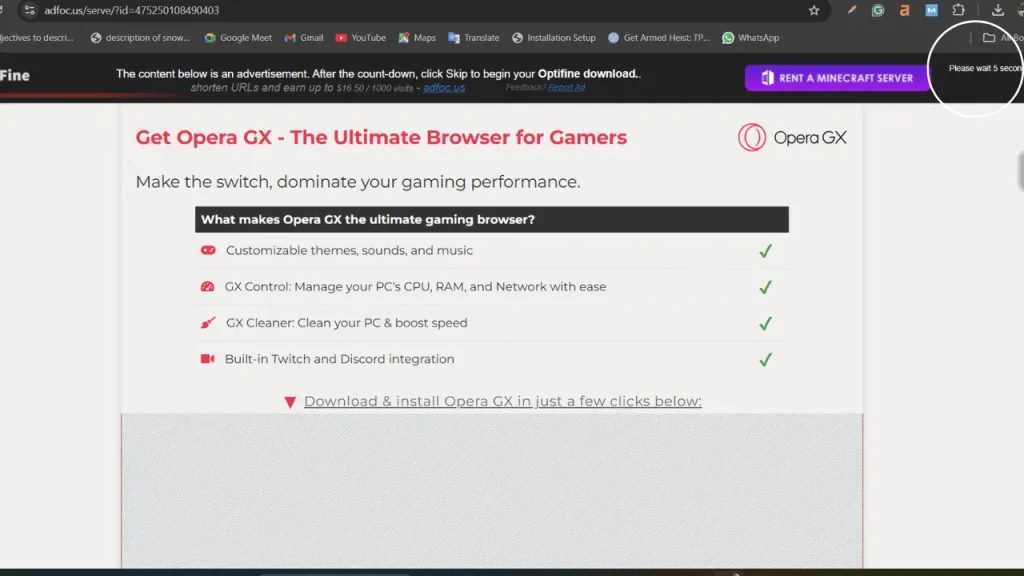Click the Report Ad feedback link

click(x=566, y=88)
